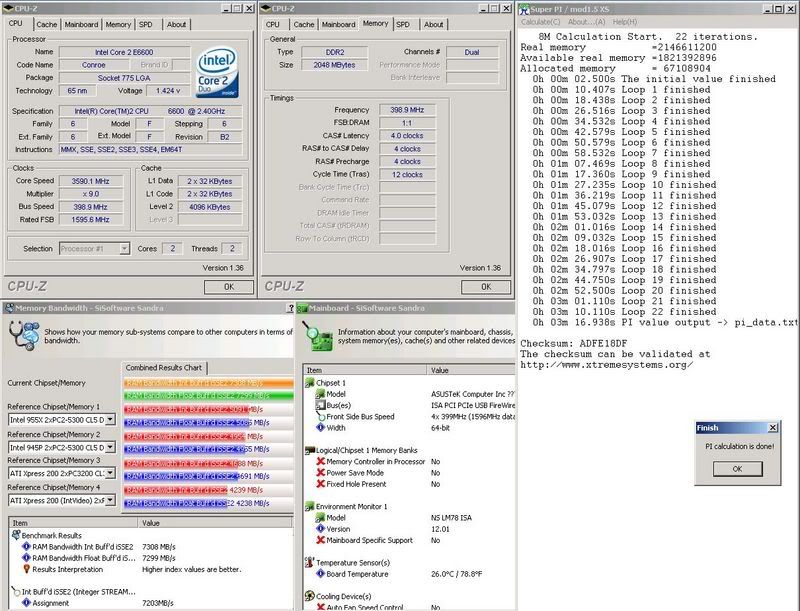Click OK button in CPU-Z Memory window

(486, 287)
